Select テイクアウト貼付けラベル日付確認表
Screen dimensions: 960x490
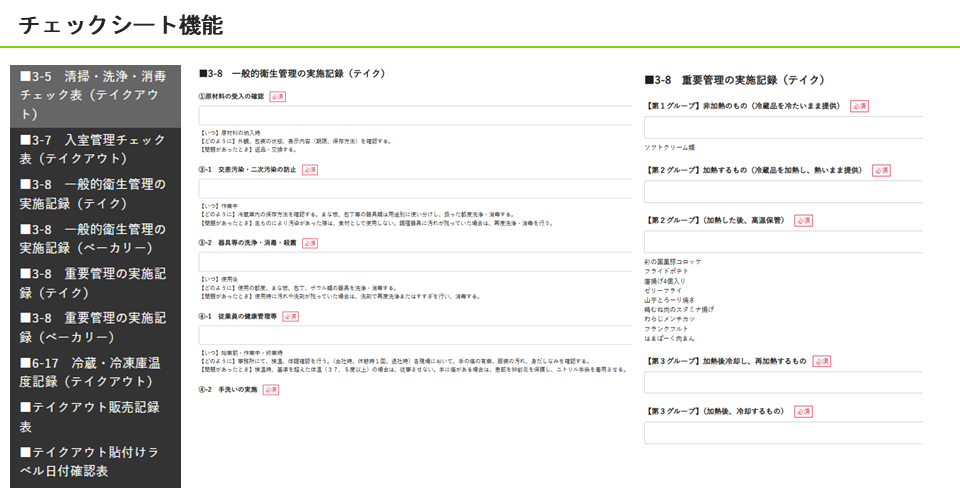tap(96, 461)
